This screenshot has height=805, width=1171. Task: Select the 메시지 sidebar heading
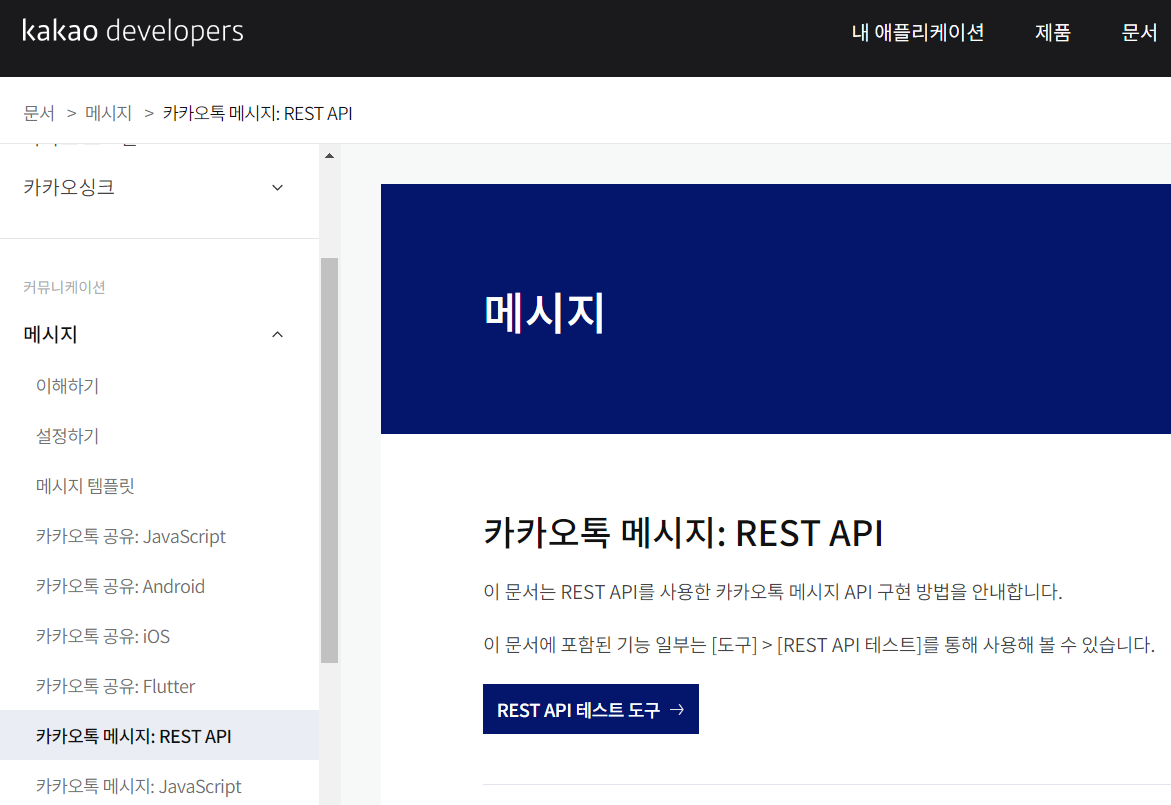50,334
